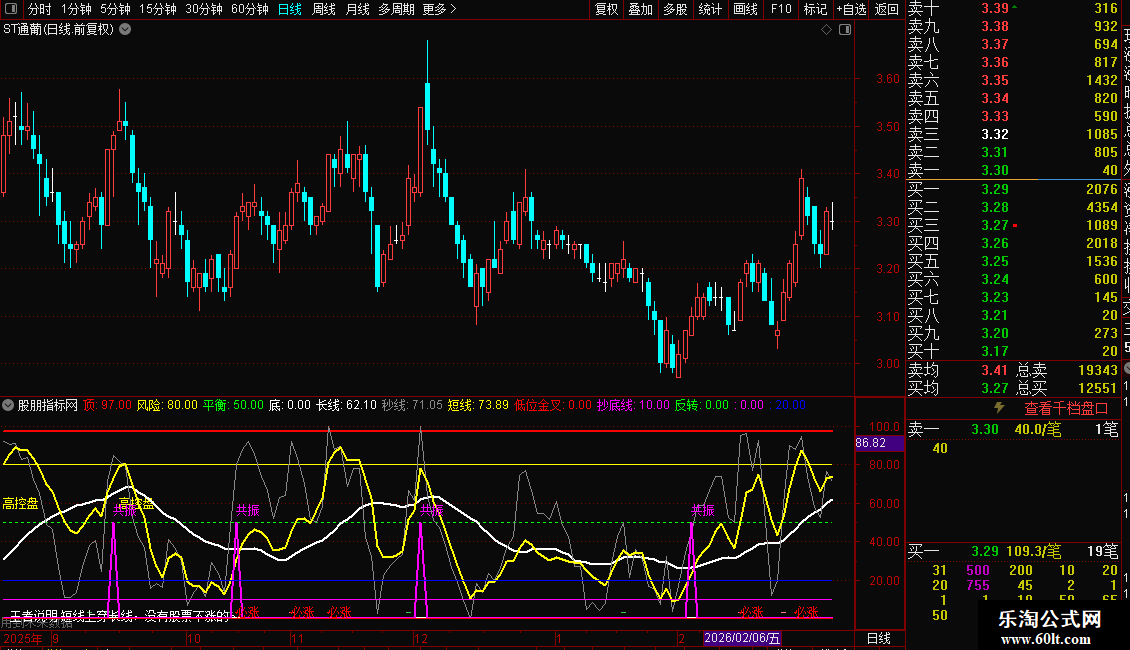
Task: Switch to the 周线 weekly chart
Action: tap(324, 9)
